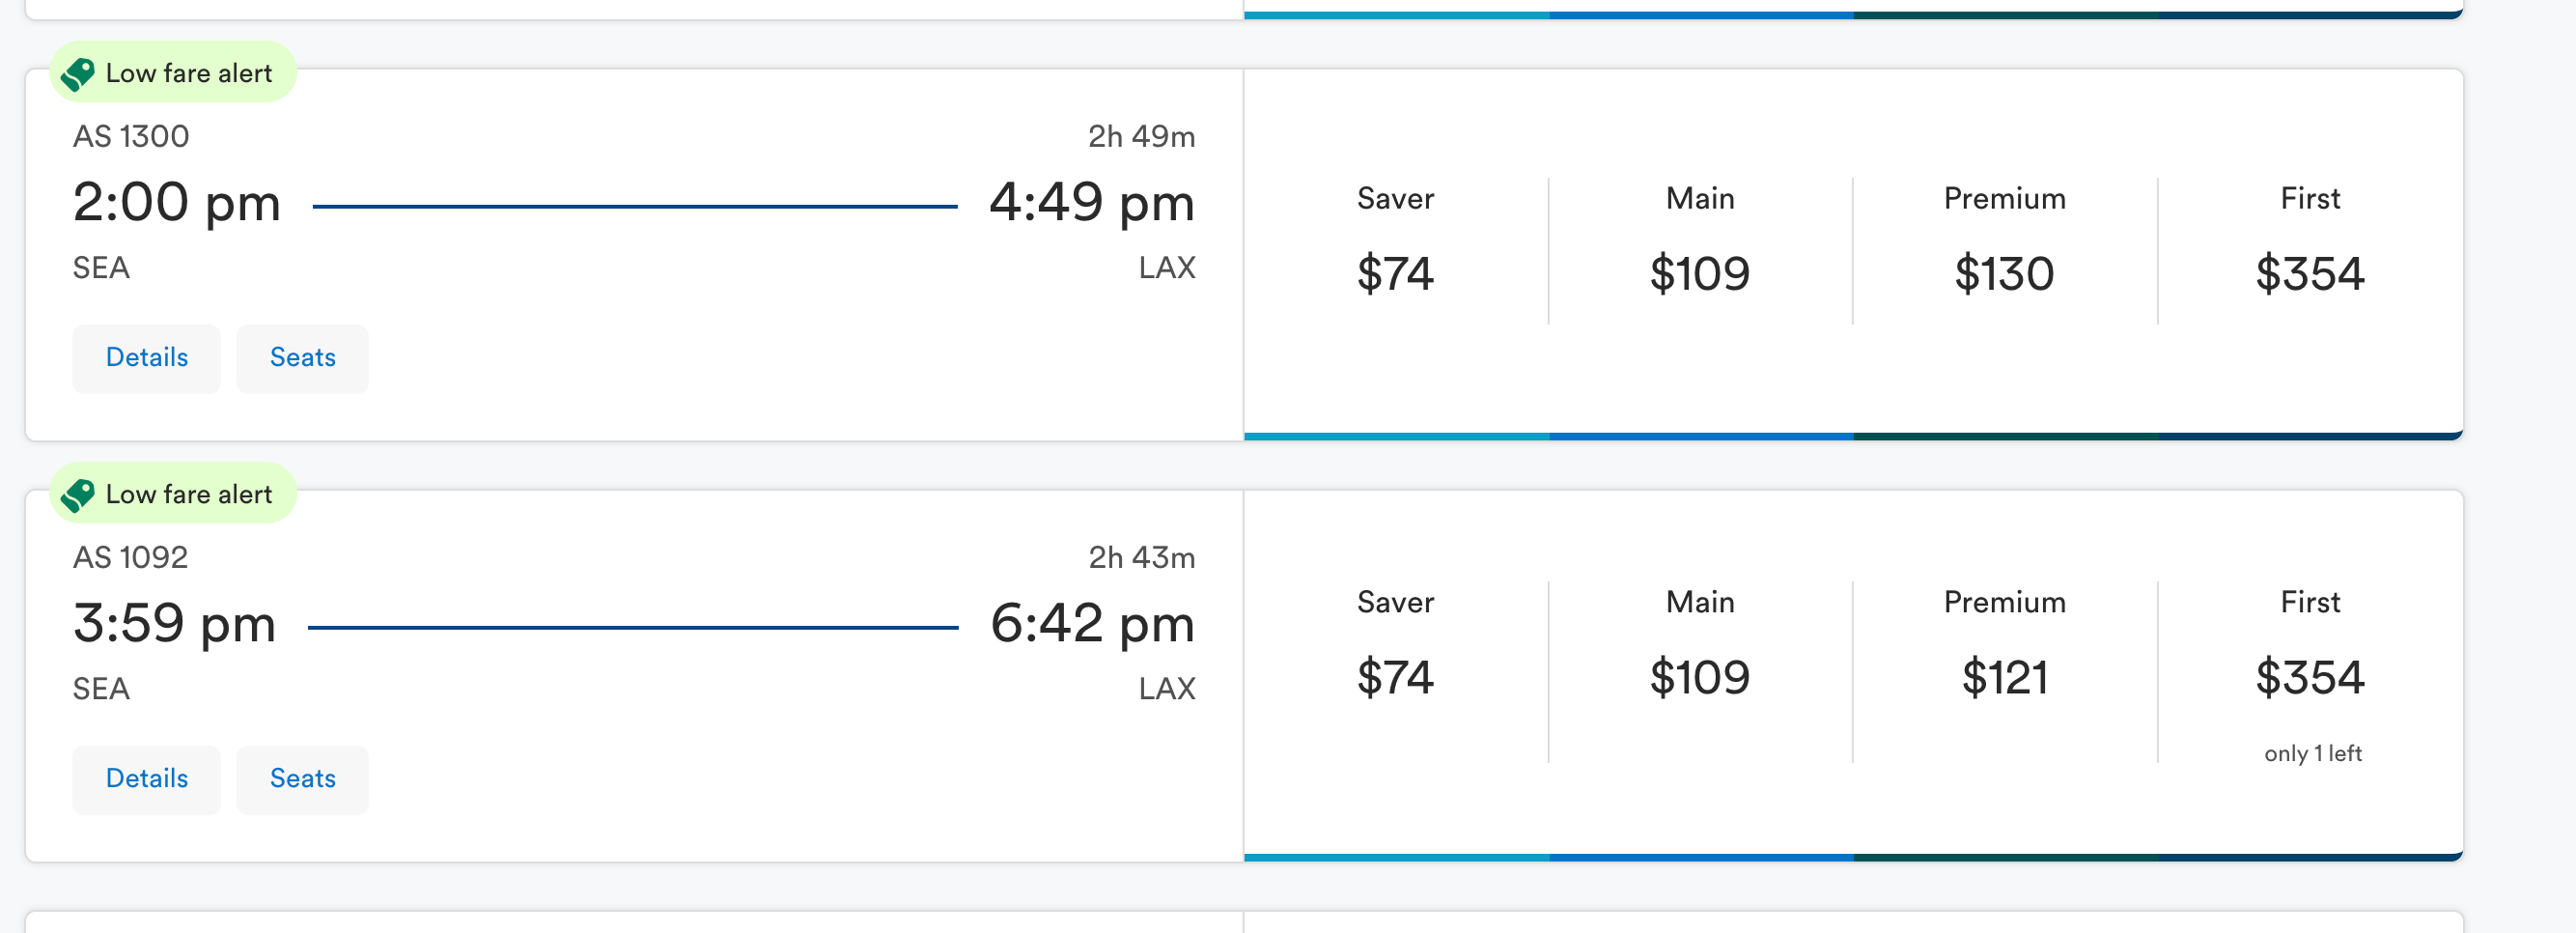
Task: Click the AS 1092 flight number label
Action: click(x=130, y=557)
